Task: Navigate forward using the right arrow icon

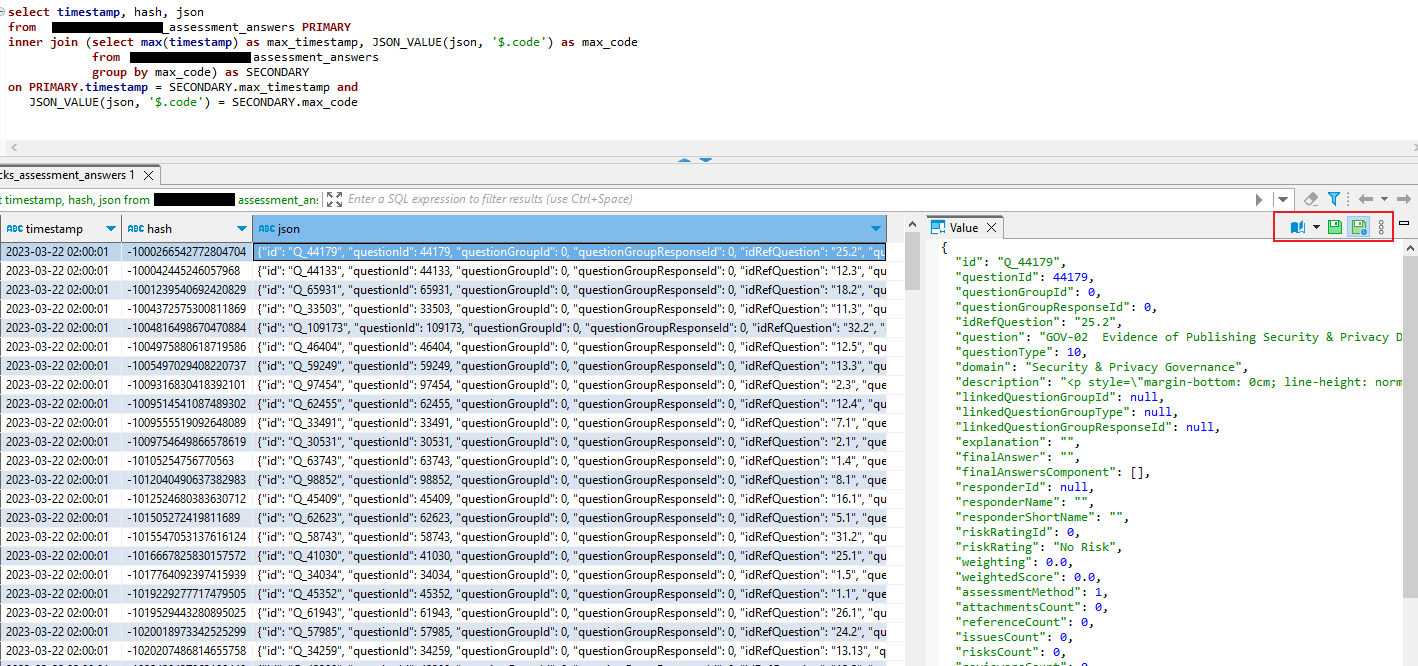Action: [1403, 198]
